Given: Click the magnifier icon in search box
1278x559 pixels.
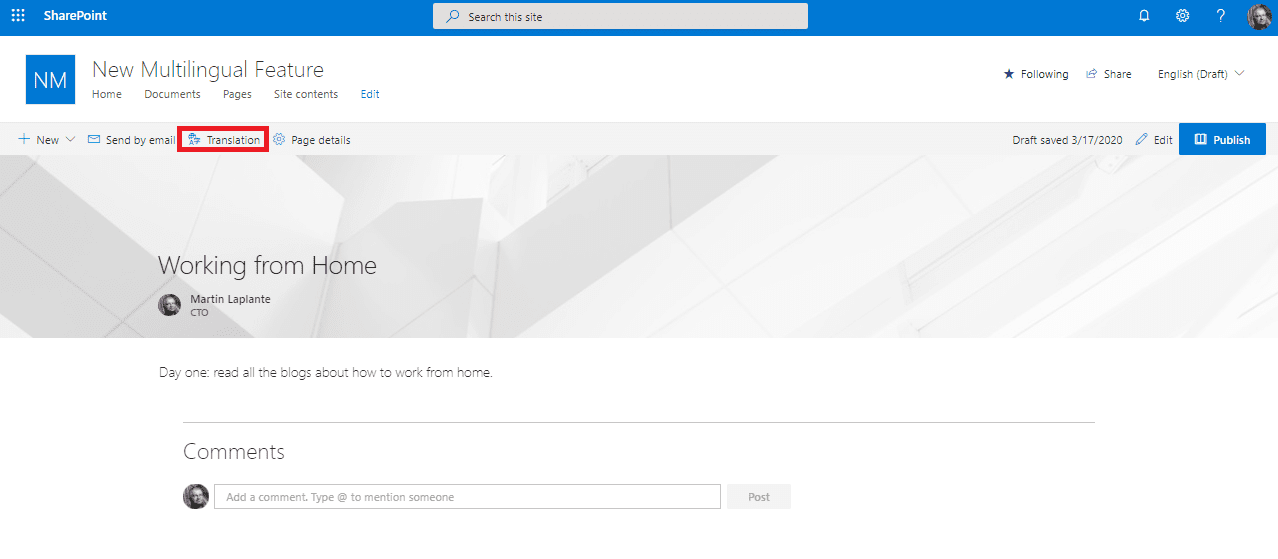Looking at the screenshot, I should [453, 17].
